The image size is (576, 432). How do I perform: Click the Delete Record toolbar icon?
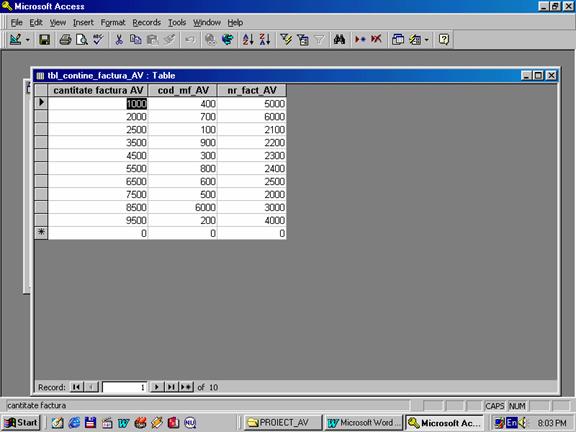pos(376,39)
